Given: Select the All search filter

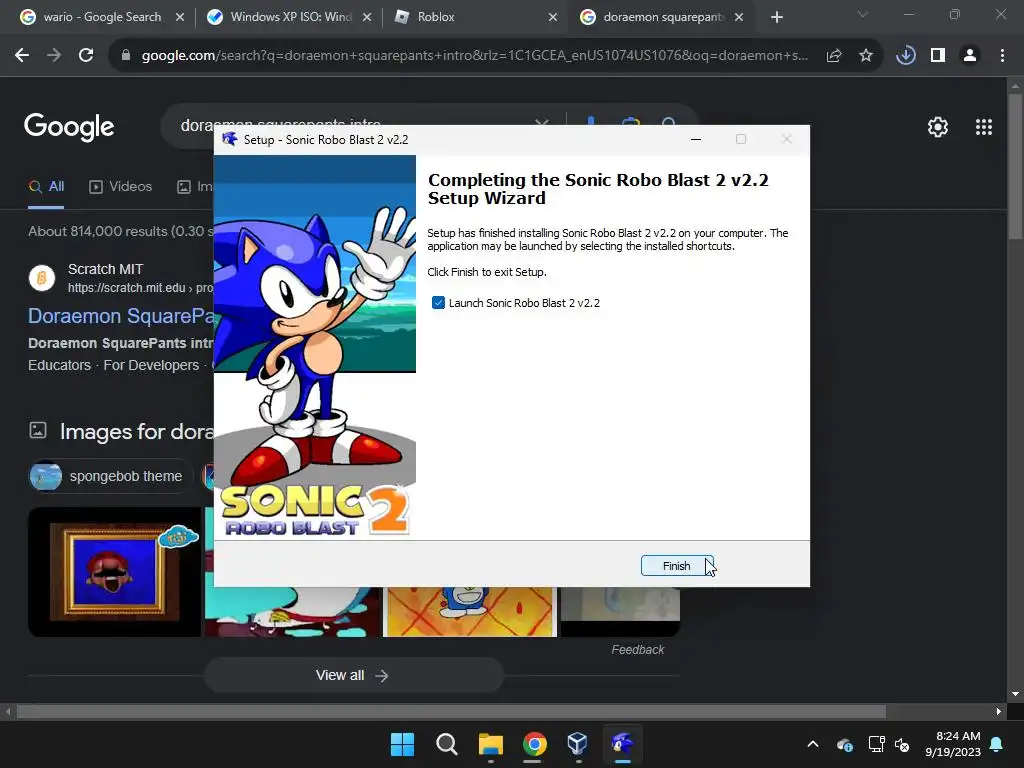Looking at the screenshot, I should pyautogui.click(x=46, y=187).
